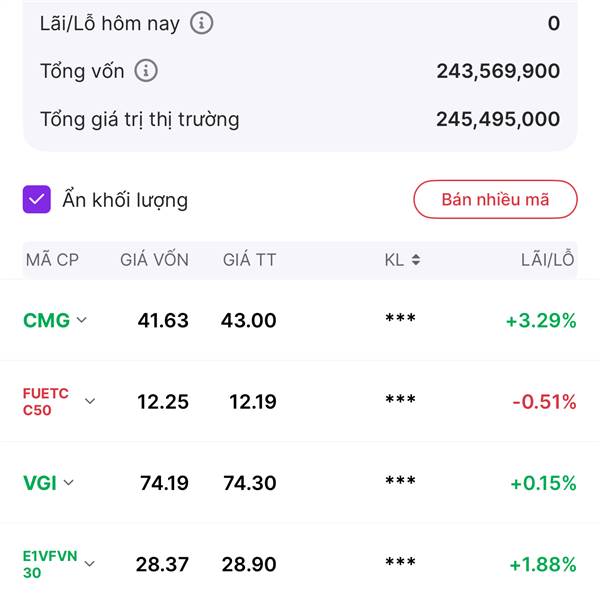Click the Bán nhiều mã button
This screenshot has width=600, height=600.
(x=495, y=199)
